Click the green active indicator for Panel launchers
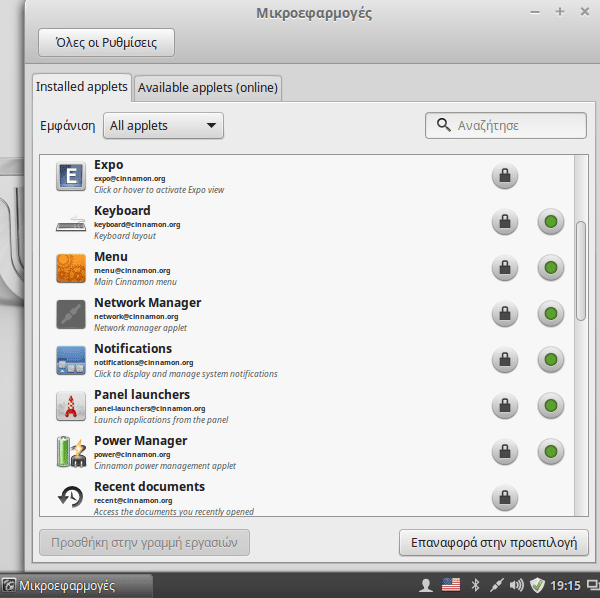This screenshot has height=598, width=600. (551, 406)
